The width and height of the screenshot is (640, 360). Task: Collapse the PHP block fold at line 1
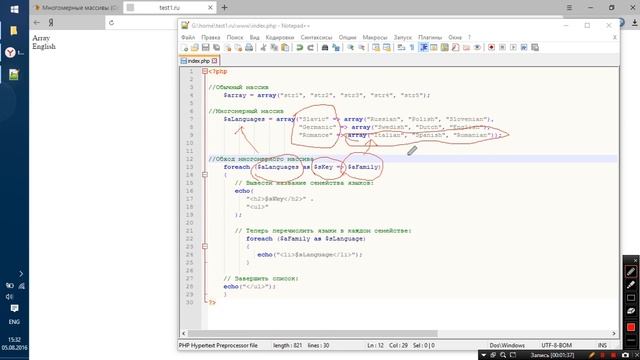coord(205,71)
